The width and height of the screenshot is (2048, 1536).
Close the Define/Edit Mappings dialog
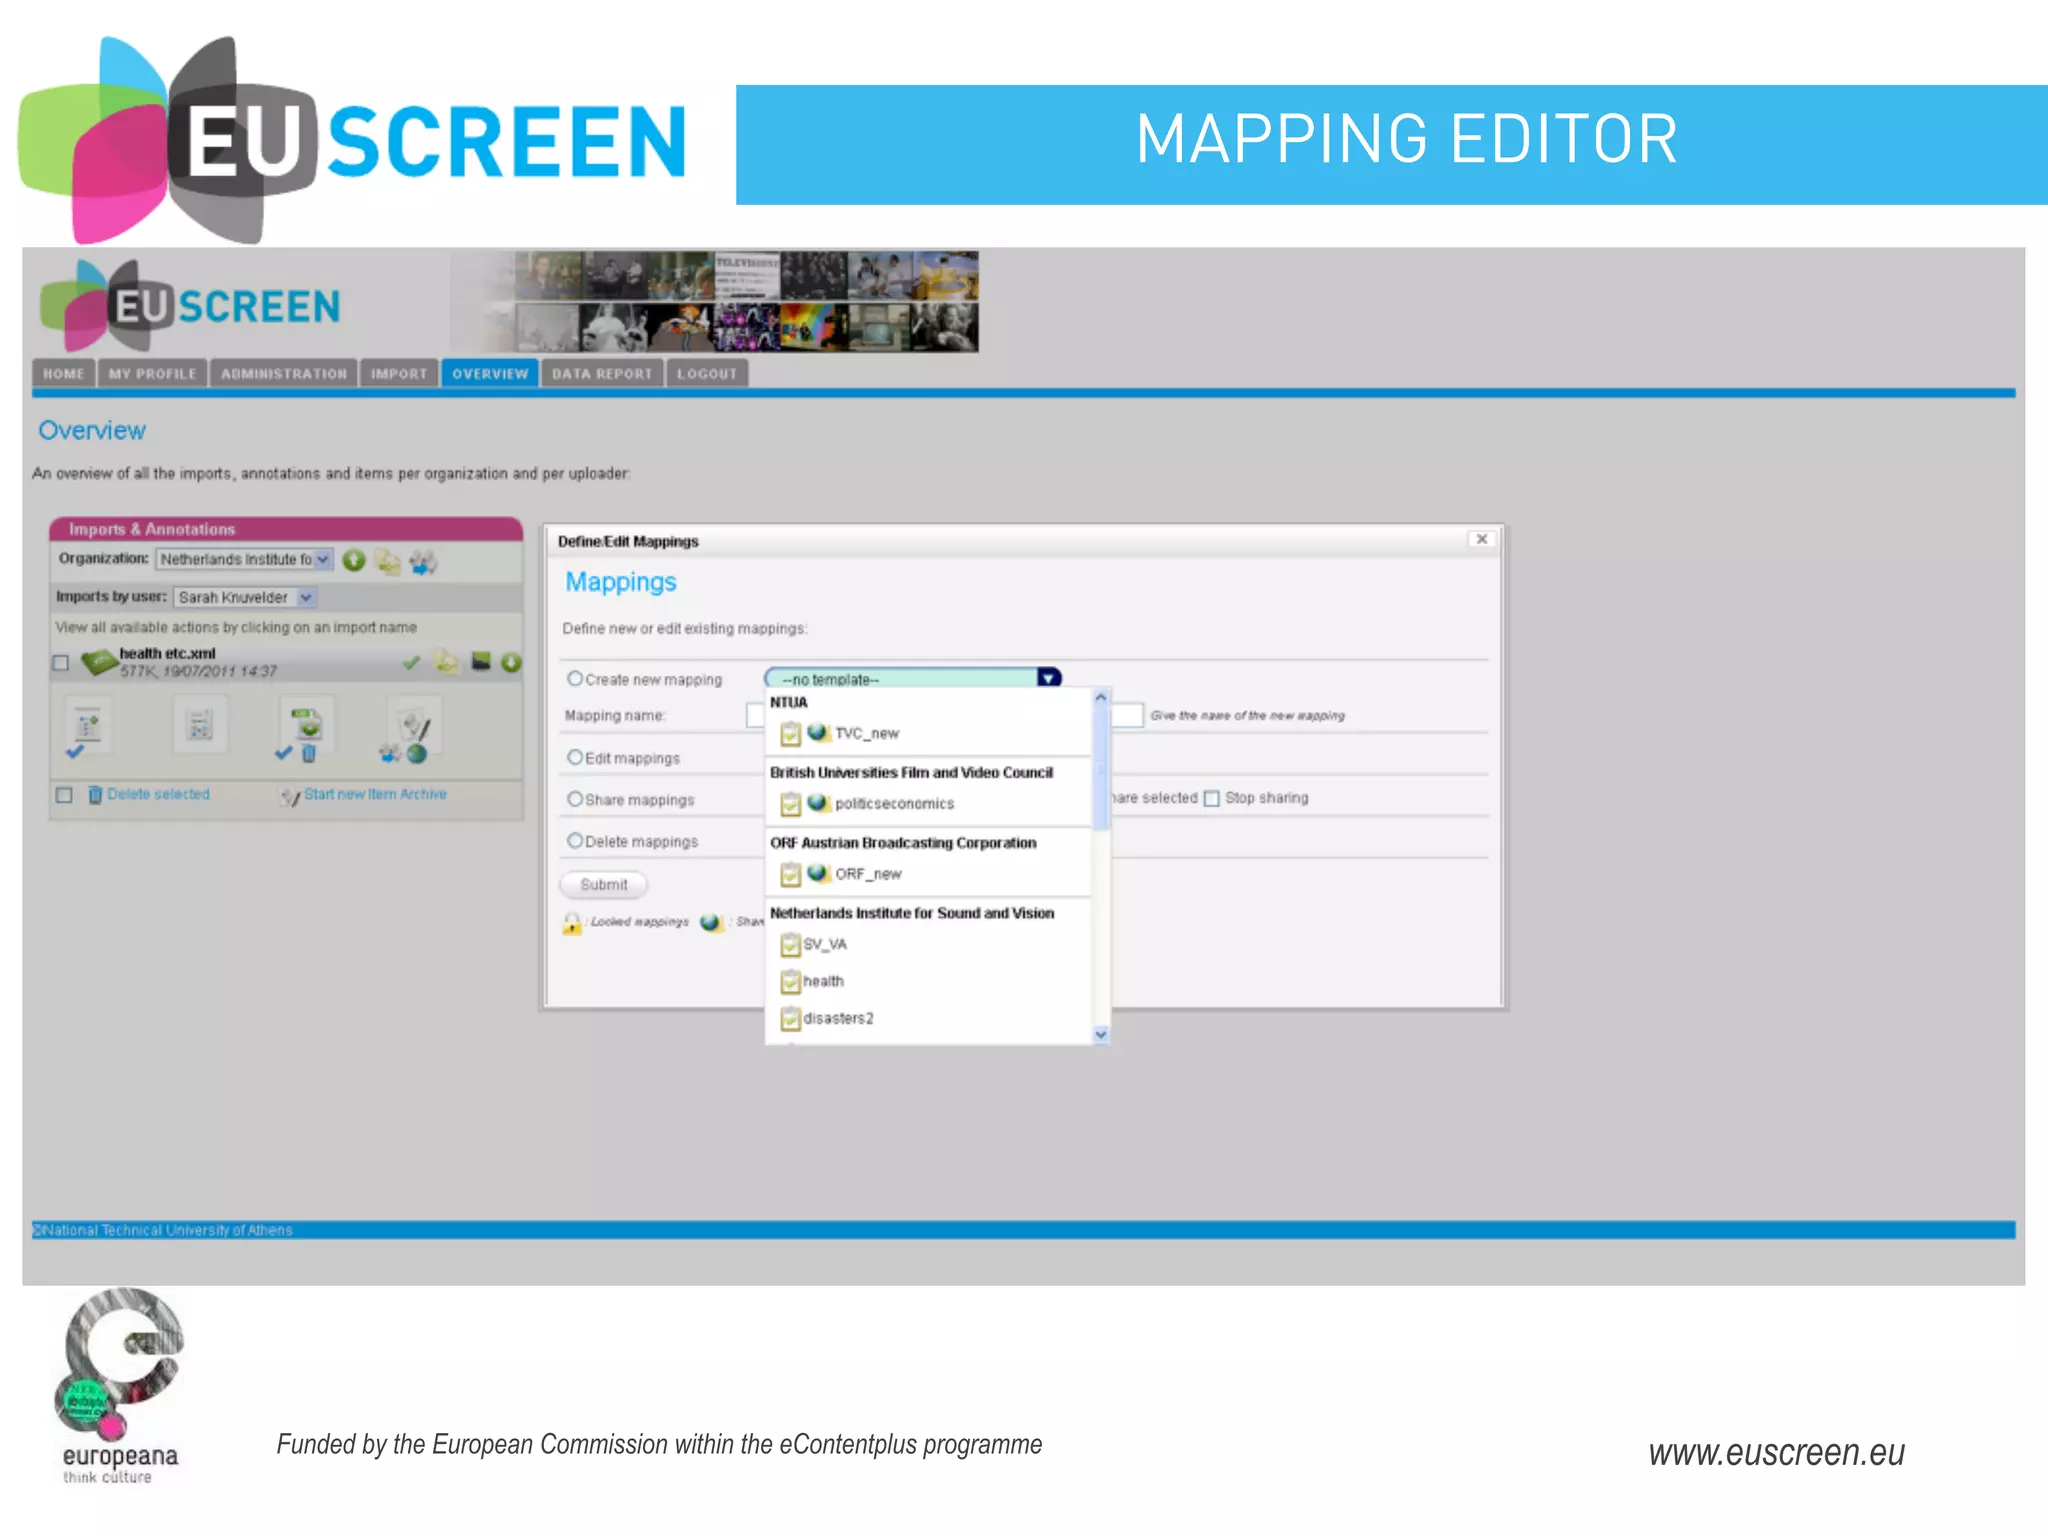[x=1482, y=539]
